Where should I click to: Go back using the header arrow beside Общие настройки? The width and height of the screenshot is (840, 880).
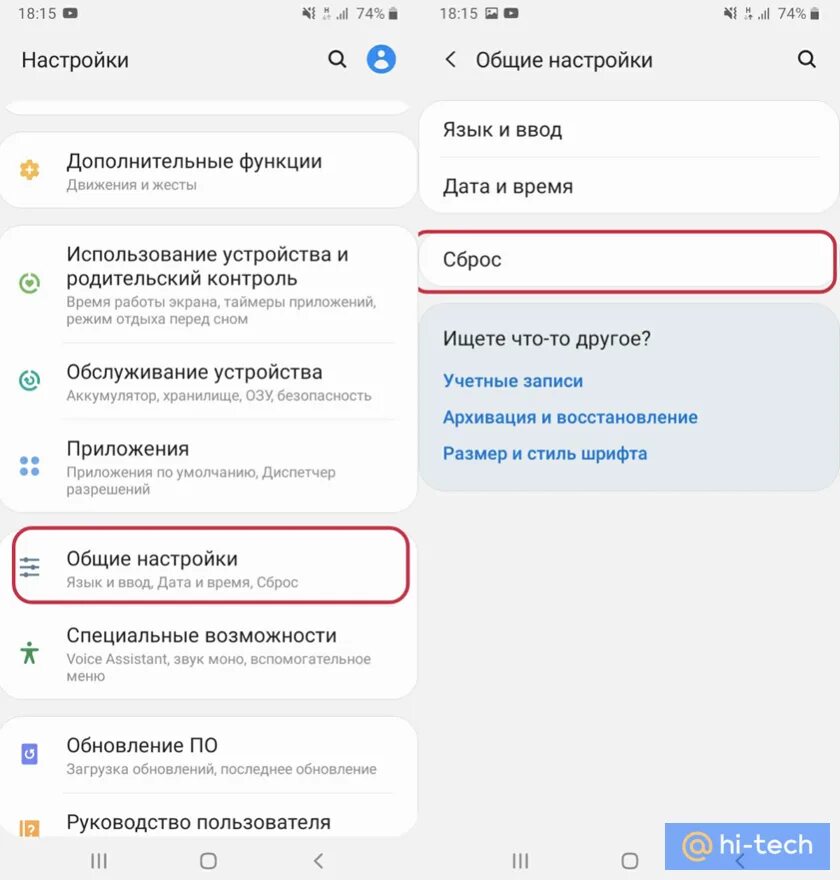(x=451, y=59)
